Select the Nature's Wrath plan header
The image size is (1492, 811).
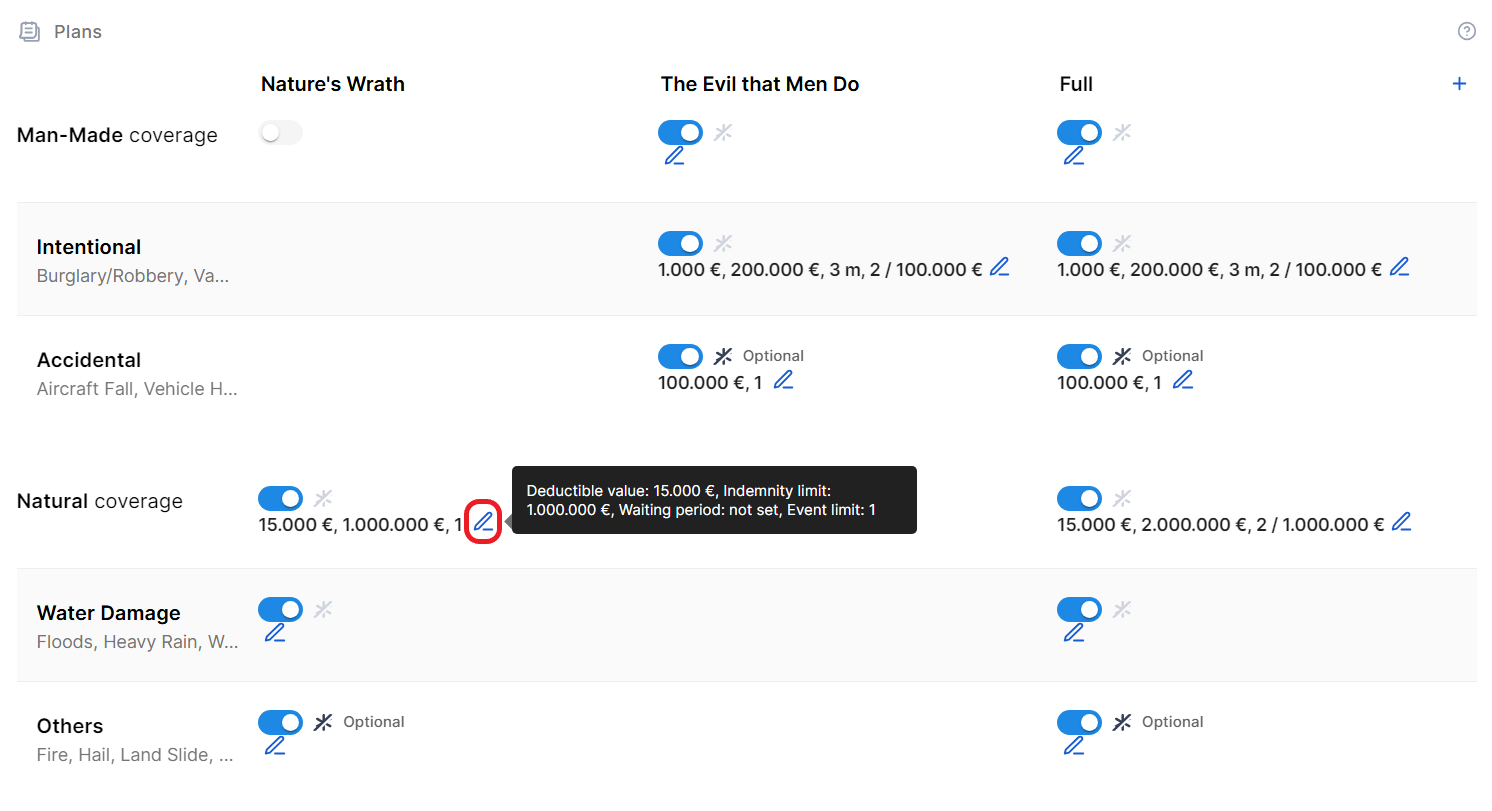(333, 84)
